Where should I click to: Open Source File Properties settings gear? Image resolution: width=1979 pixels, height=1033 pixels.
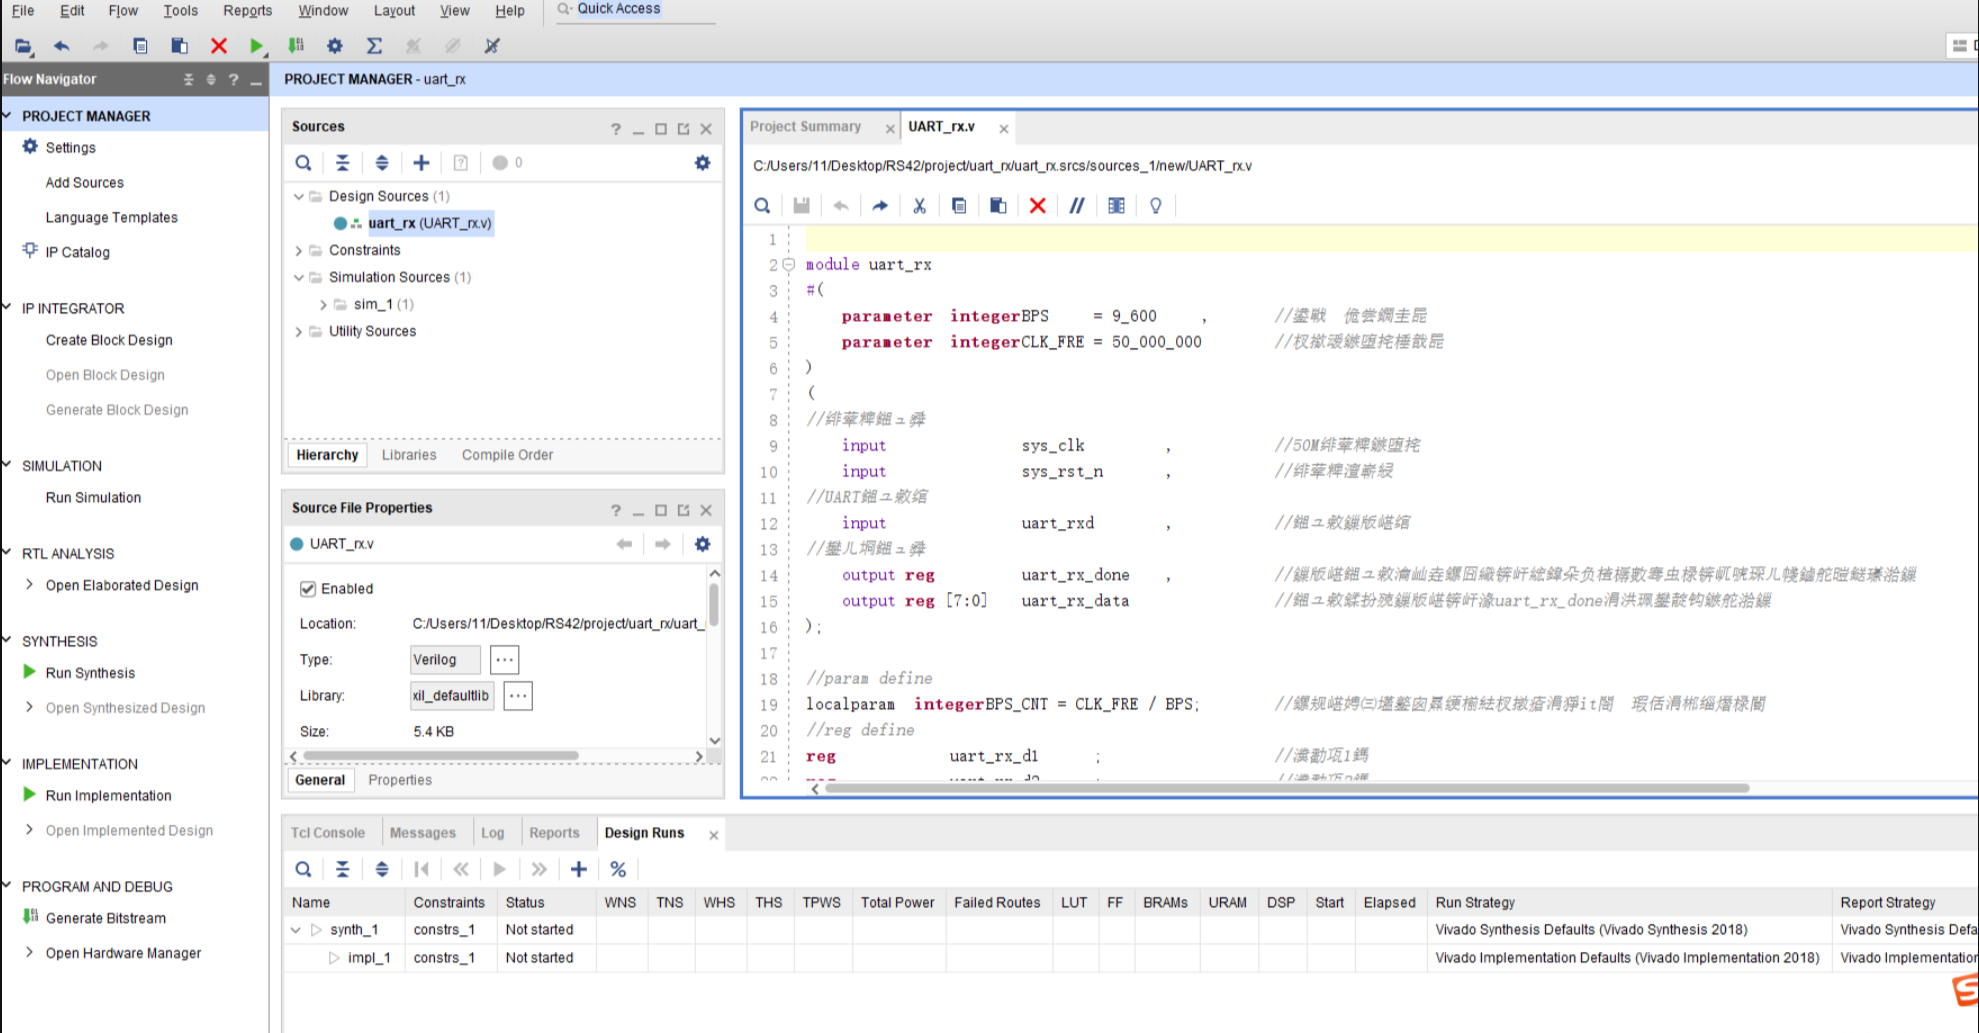point(703,544)
